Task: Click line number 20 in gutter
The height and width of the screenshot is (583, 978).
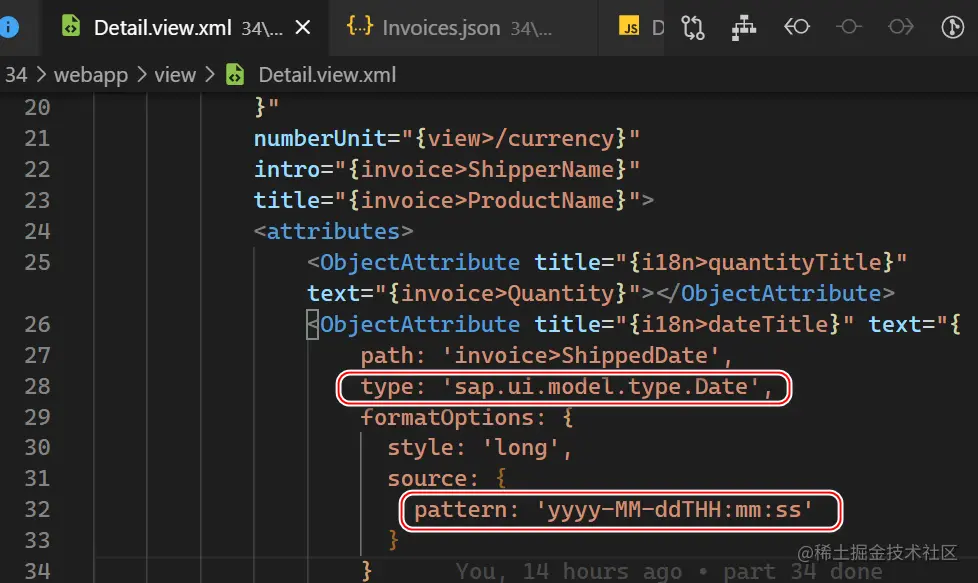Action: click(37, 108)
